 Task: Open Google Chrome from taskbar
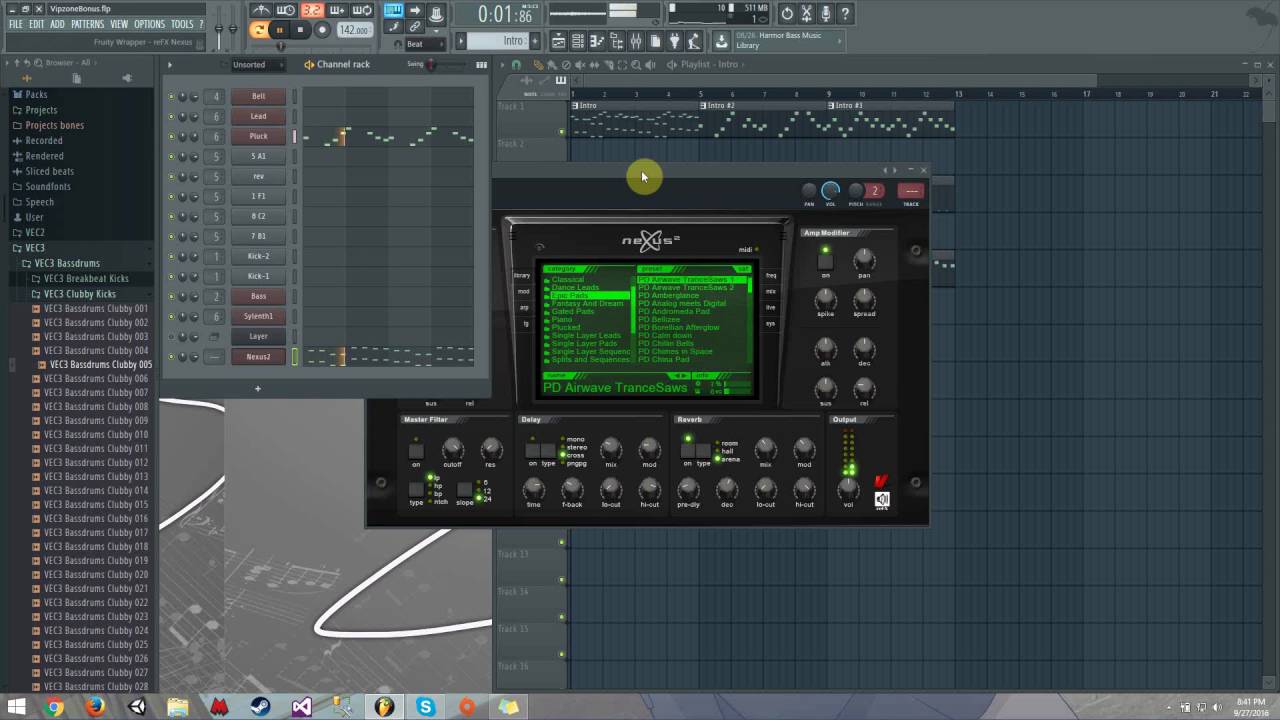[x=54, y=707]
